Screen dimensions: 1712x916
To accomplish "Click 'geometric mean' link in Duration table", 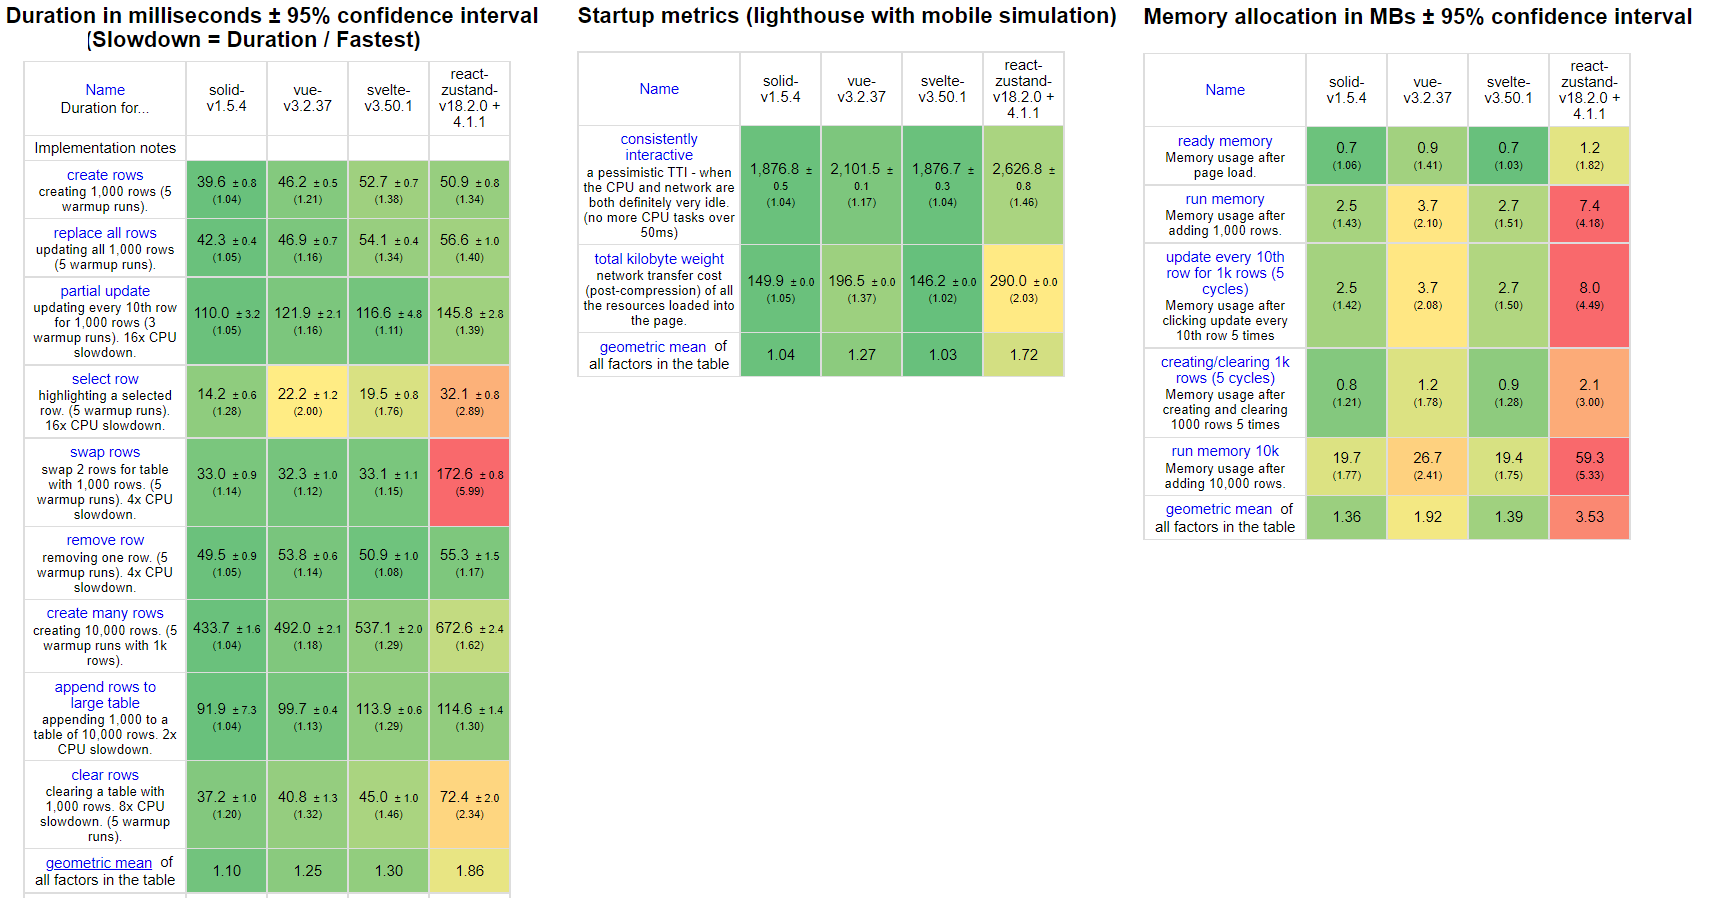I will coord(99,863).
